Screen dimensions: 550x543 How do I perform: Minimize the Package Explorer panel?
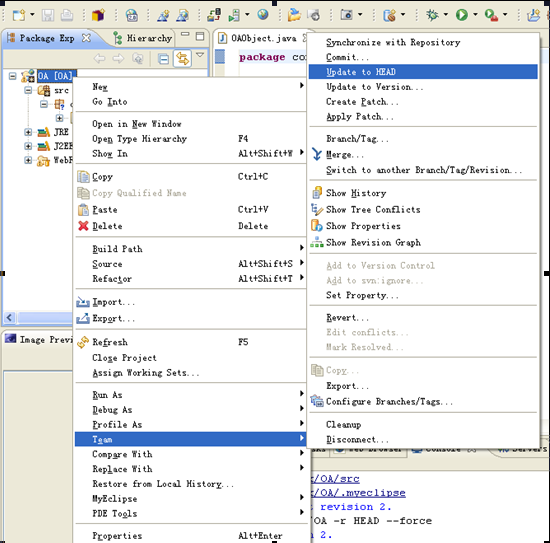pos(185,34)
